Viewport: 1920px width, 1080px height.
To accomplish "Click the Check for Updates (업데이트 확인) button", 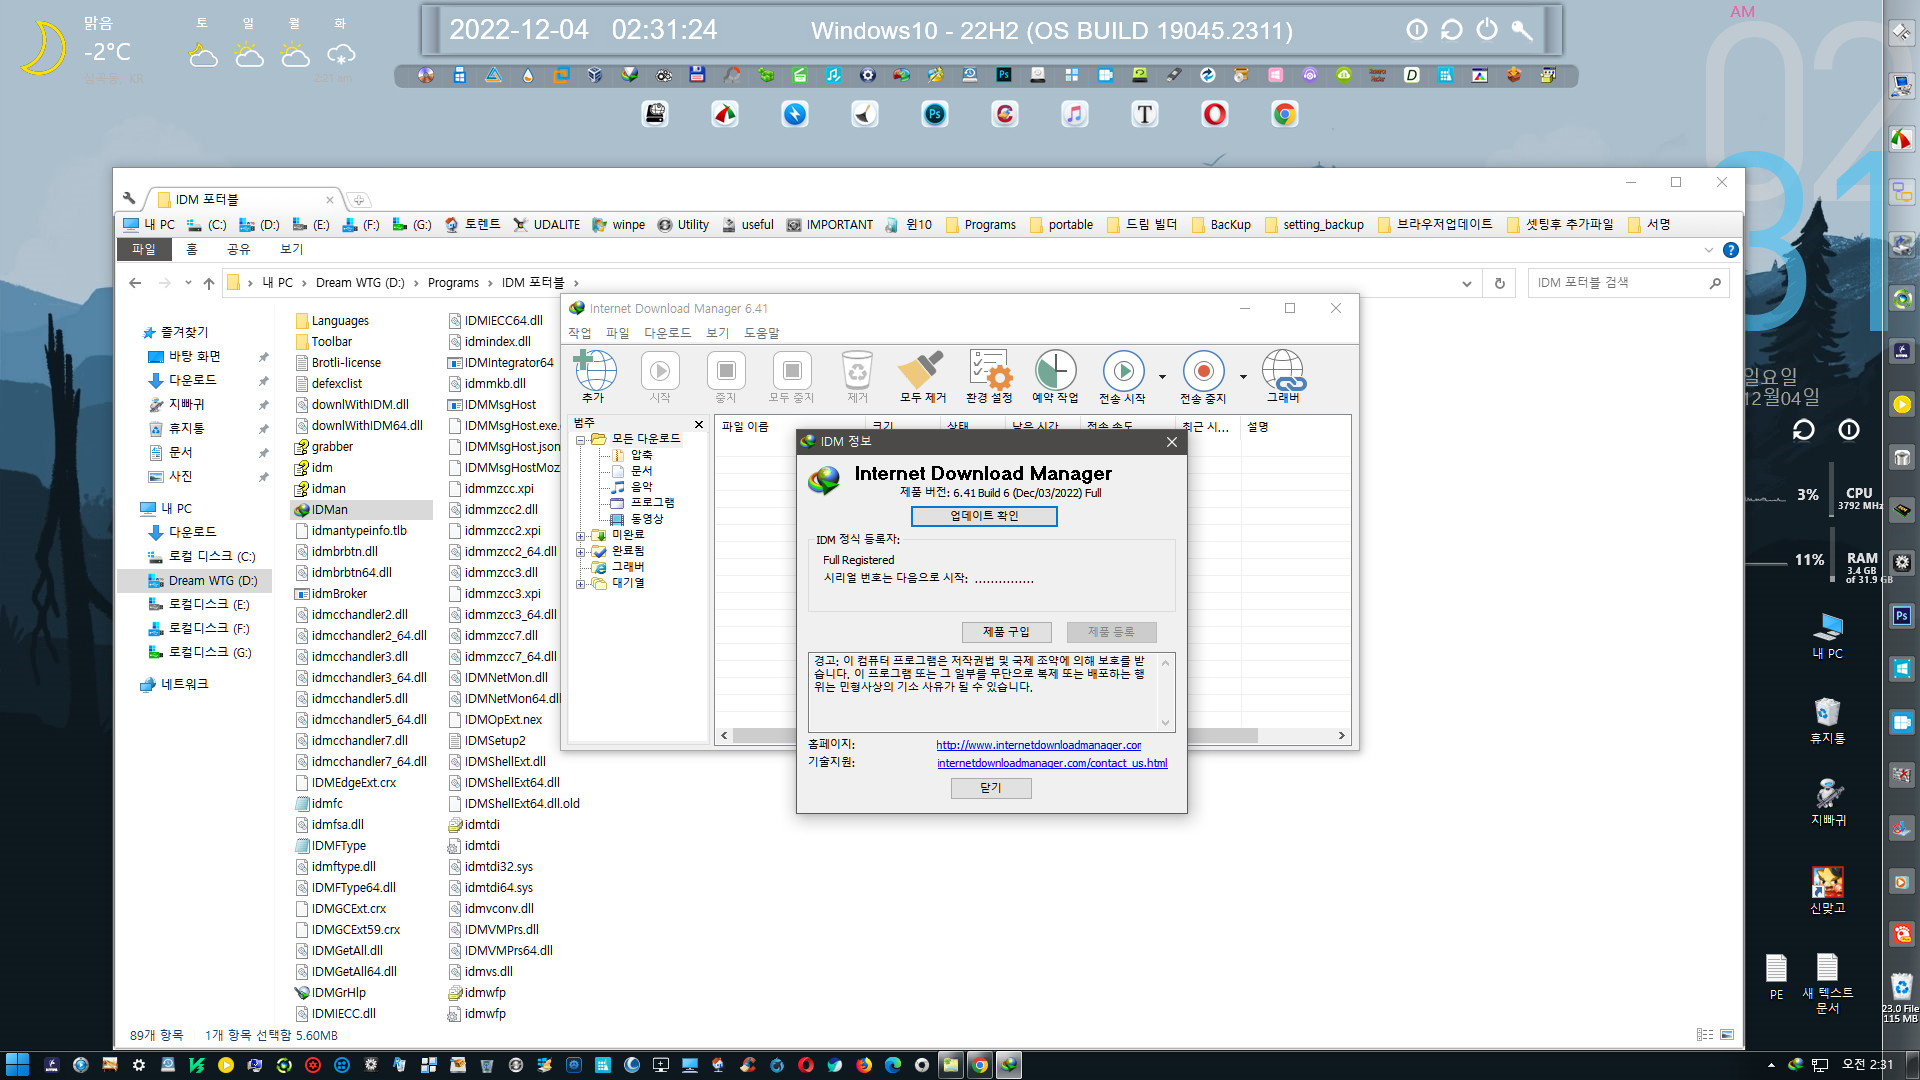I will tap(984, 516).
